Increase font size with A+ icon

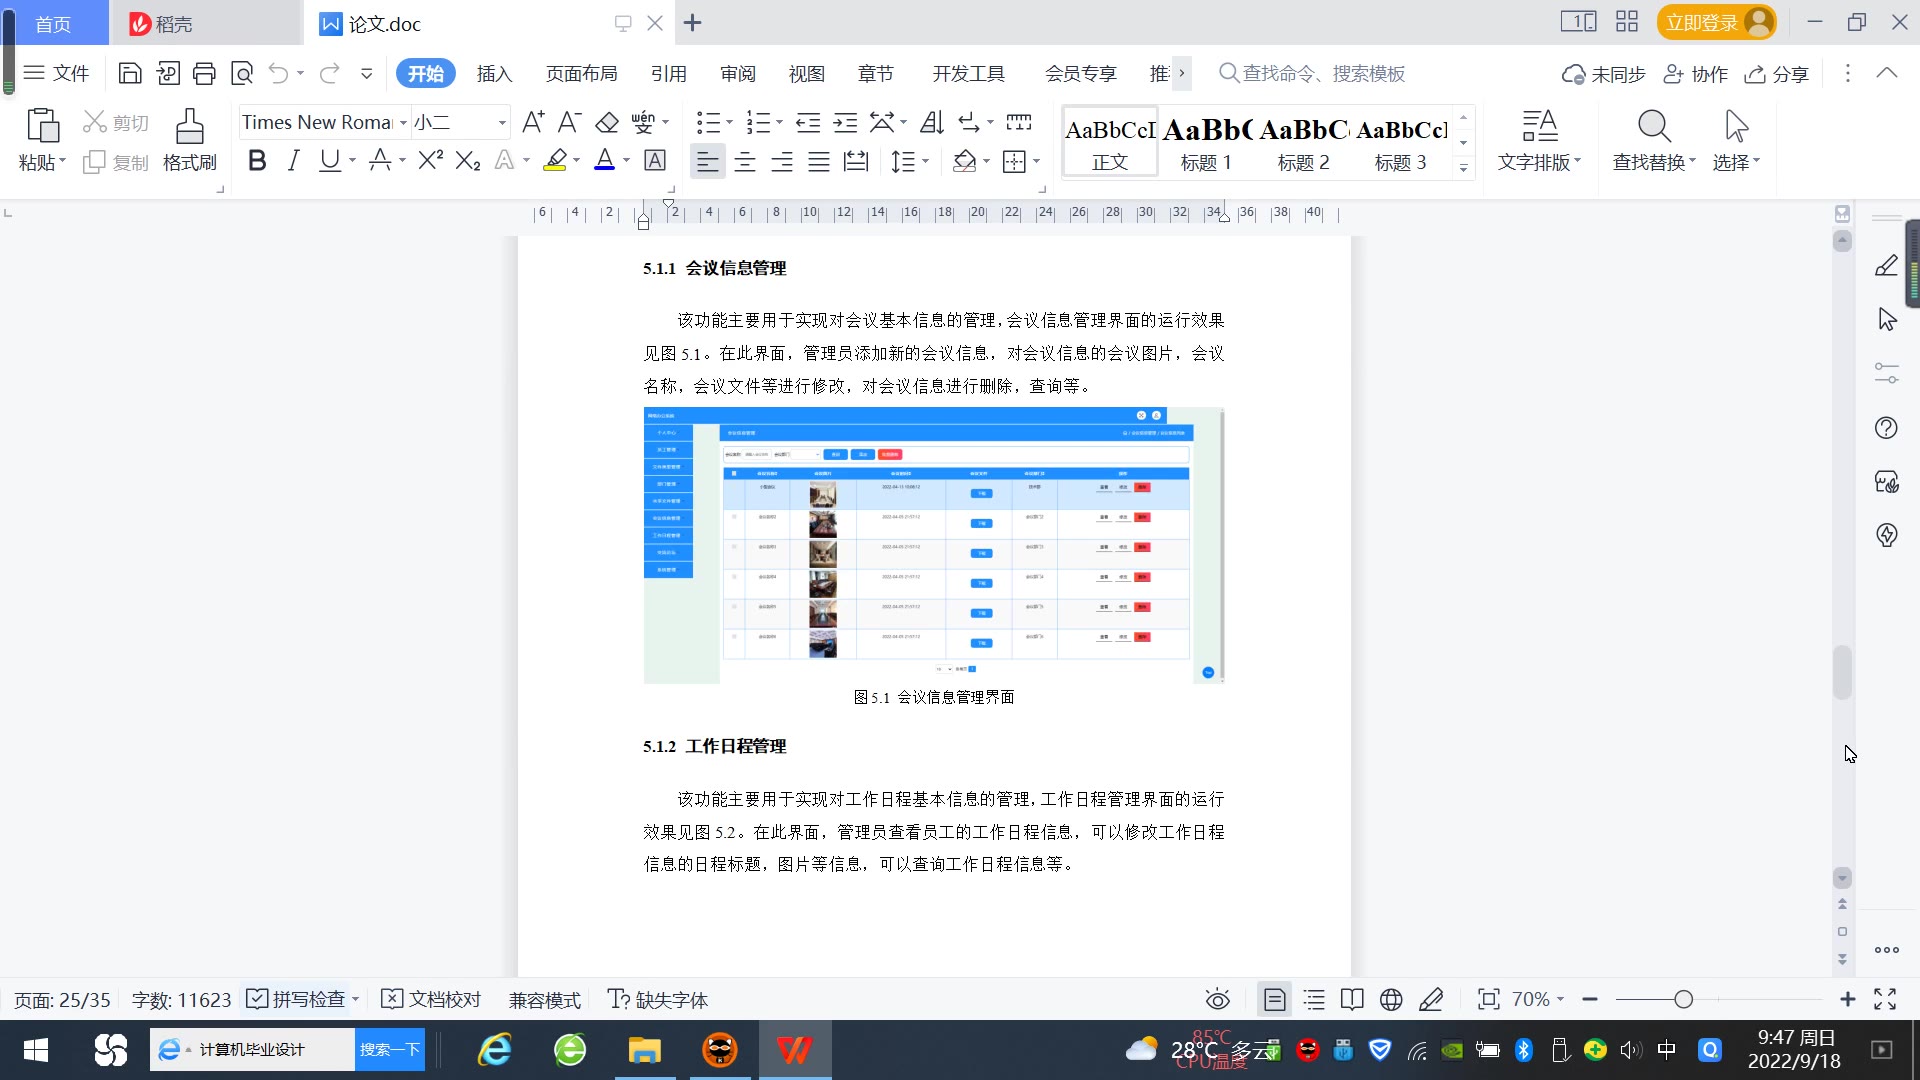(x=533, y=122)
